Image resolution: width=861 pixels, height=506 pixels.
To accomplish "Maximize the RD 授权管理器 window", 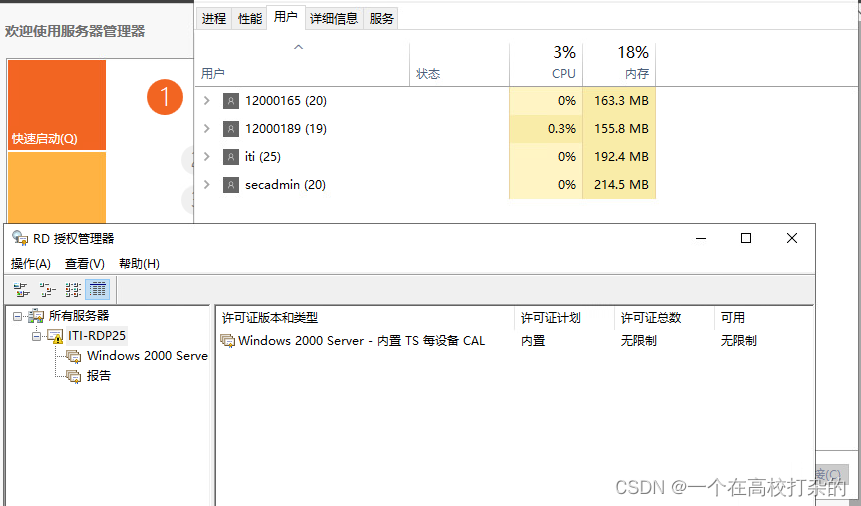I will [x=746, y=238].
